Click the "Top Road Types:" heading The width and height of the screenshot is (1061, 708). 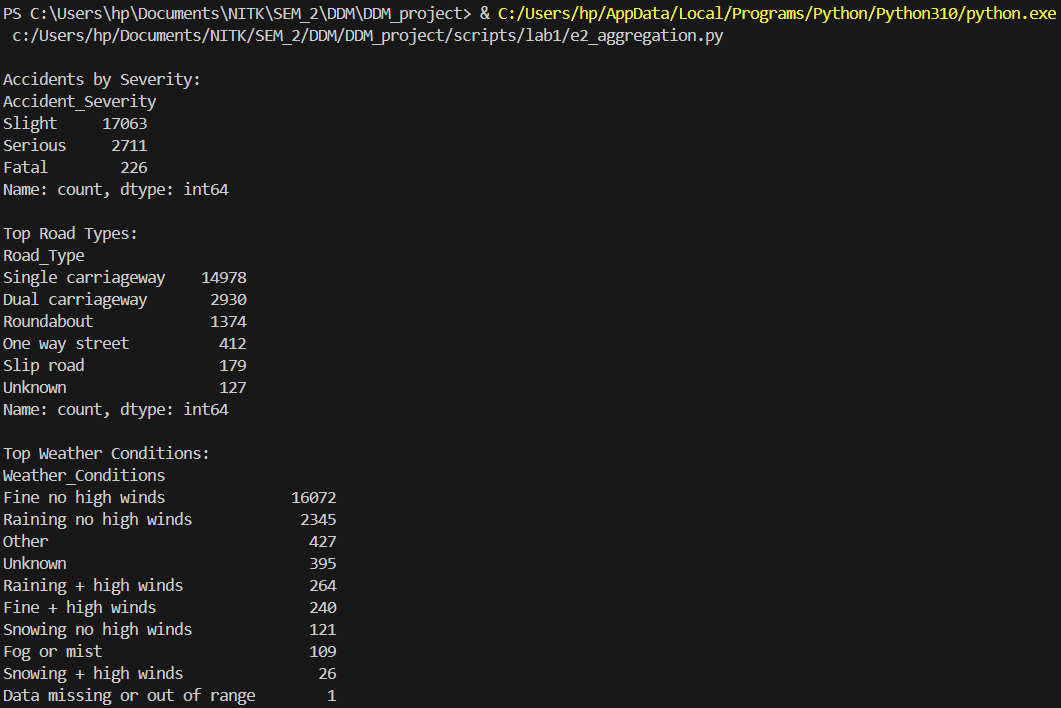click(70, 233)
